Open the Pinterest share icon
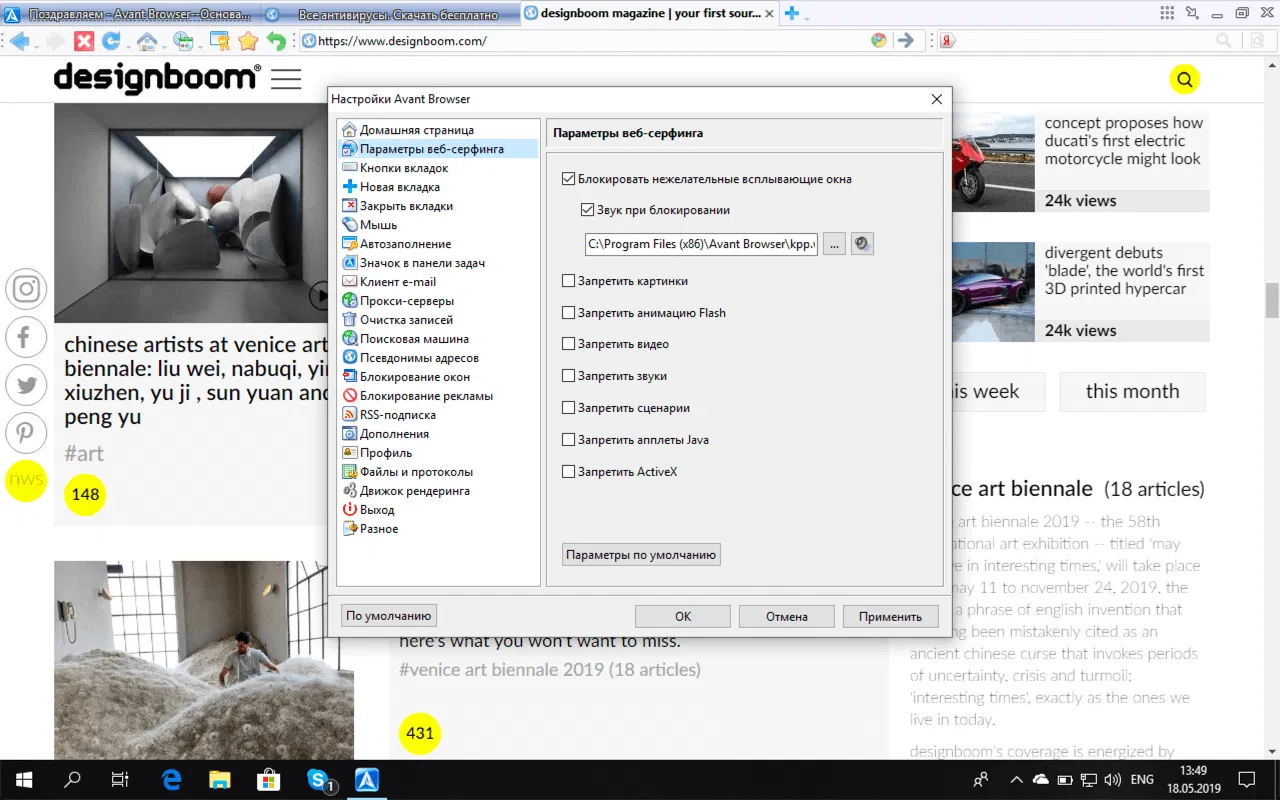 click(26, 433)
